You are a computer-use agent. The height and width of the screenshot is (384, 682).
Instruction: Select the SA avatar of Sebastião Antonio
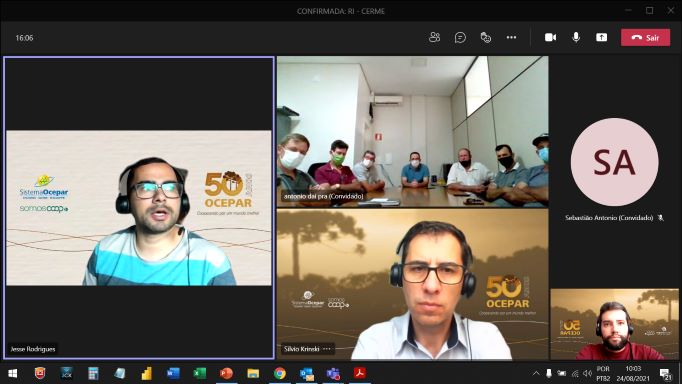(x=614, y=162)
